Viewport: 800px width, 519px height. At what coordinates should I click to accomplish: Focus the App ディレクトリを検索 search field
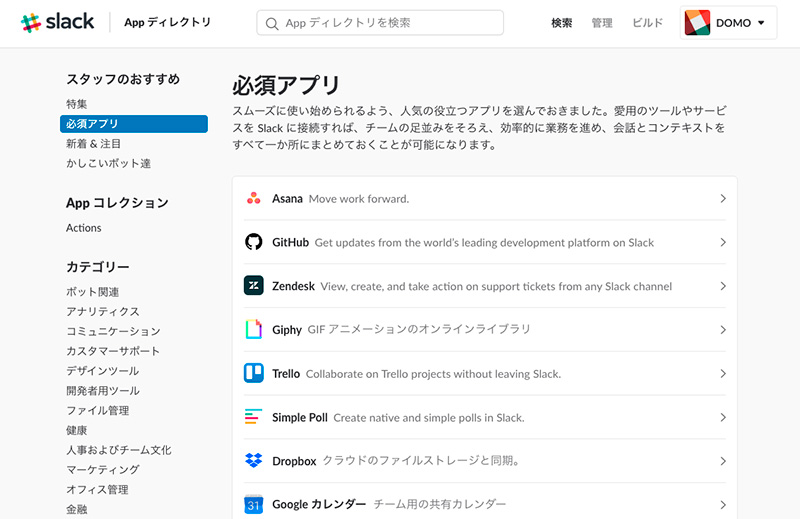[380, 23]
